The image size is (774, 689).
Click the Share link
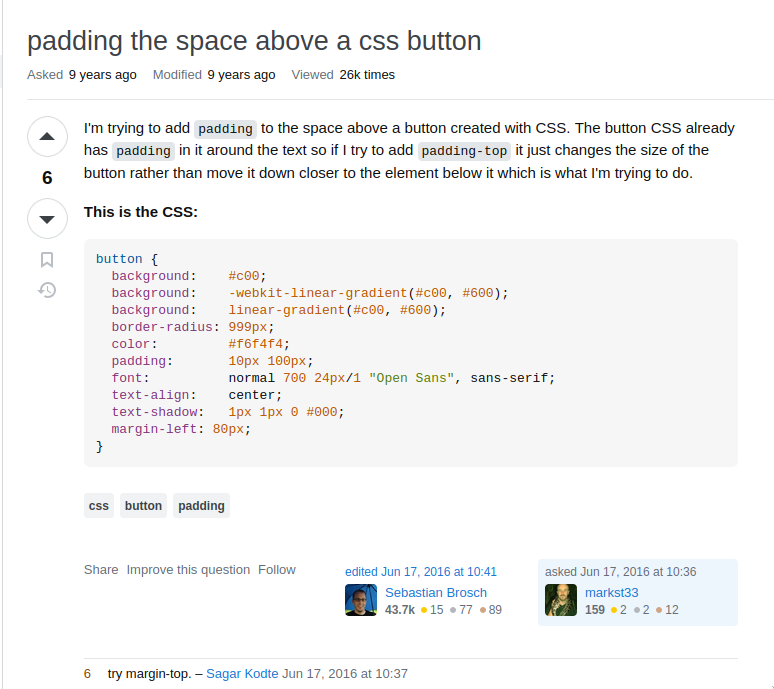coord(101,570)
